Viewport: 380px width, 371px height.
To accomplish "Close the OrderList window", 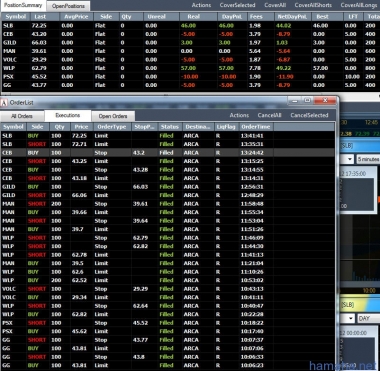I will tap(325, 100).
